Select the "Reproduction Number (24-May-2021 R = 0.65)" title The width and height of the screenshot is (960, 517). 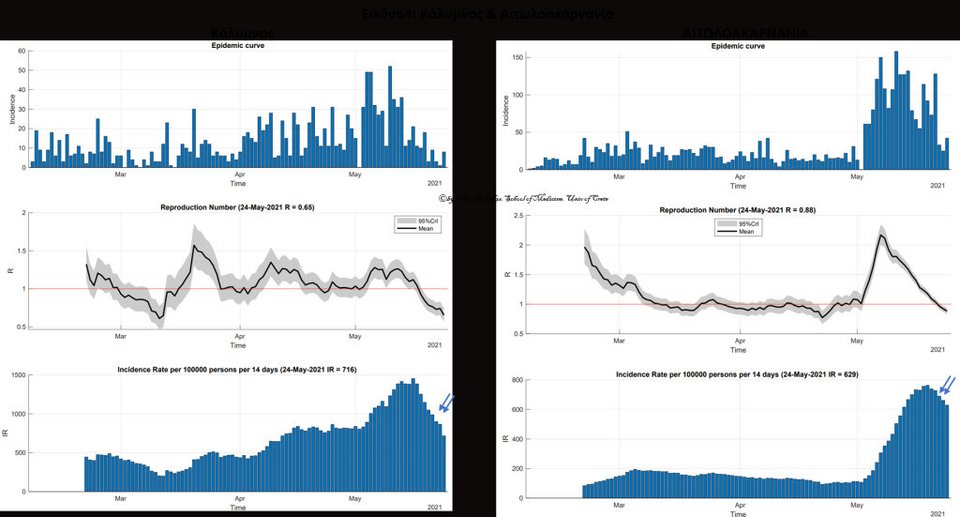click(x=237, y=208)
